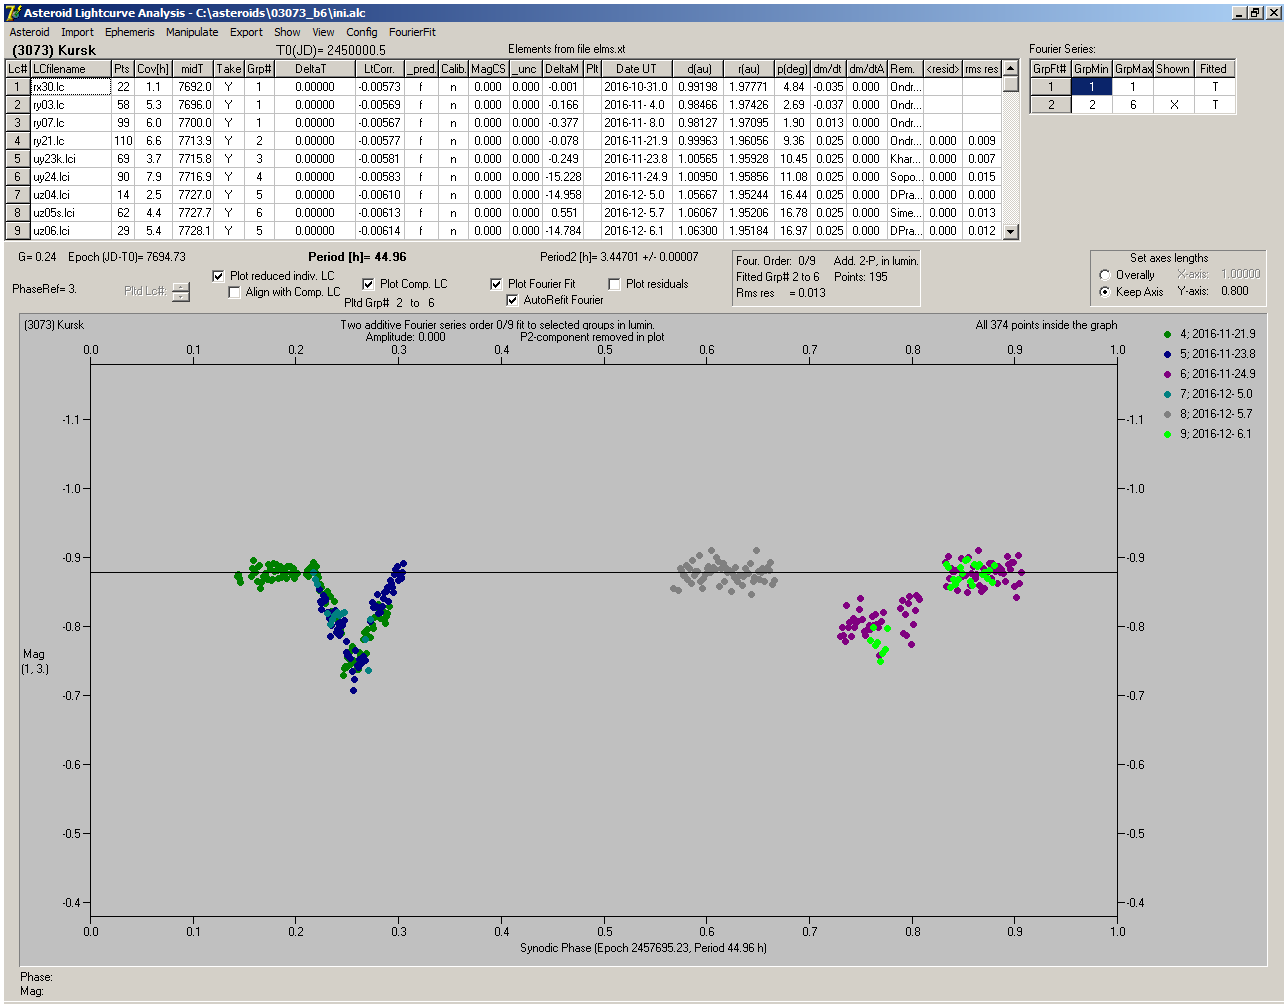Viewport: 1288px width, 1004px height.
Task: Click the DeltaT column header
Action: 314,69
